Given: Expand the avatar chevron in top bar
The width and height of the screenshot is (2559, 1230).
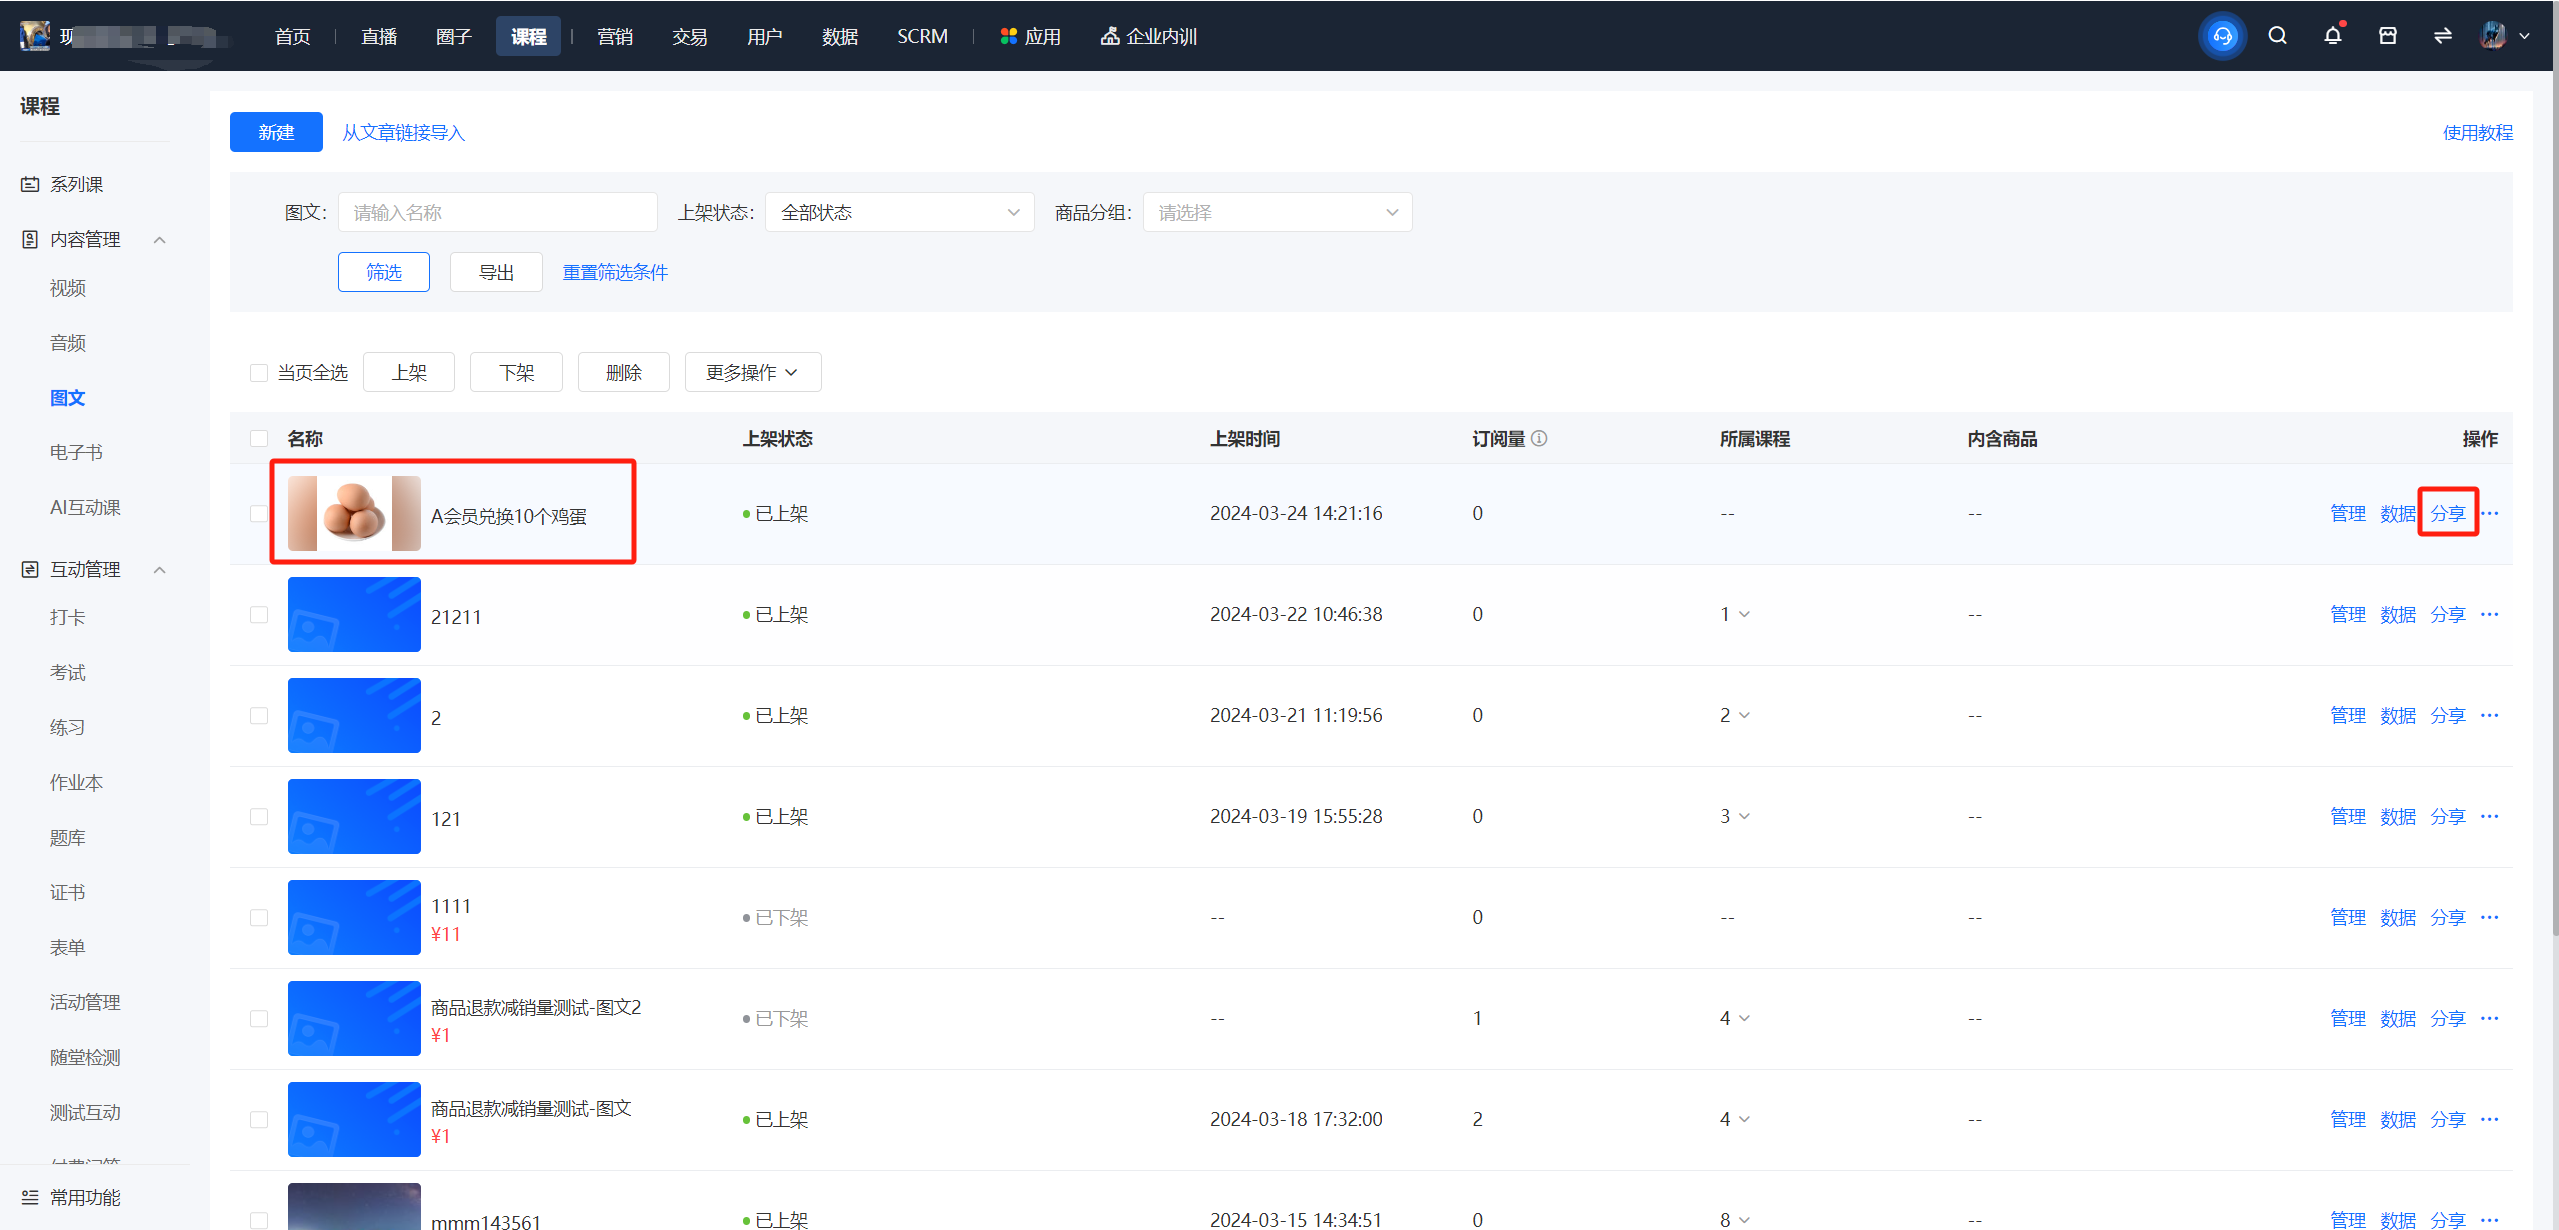Looking at the screenshot, I should click(2524, 36).
